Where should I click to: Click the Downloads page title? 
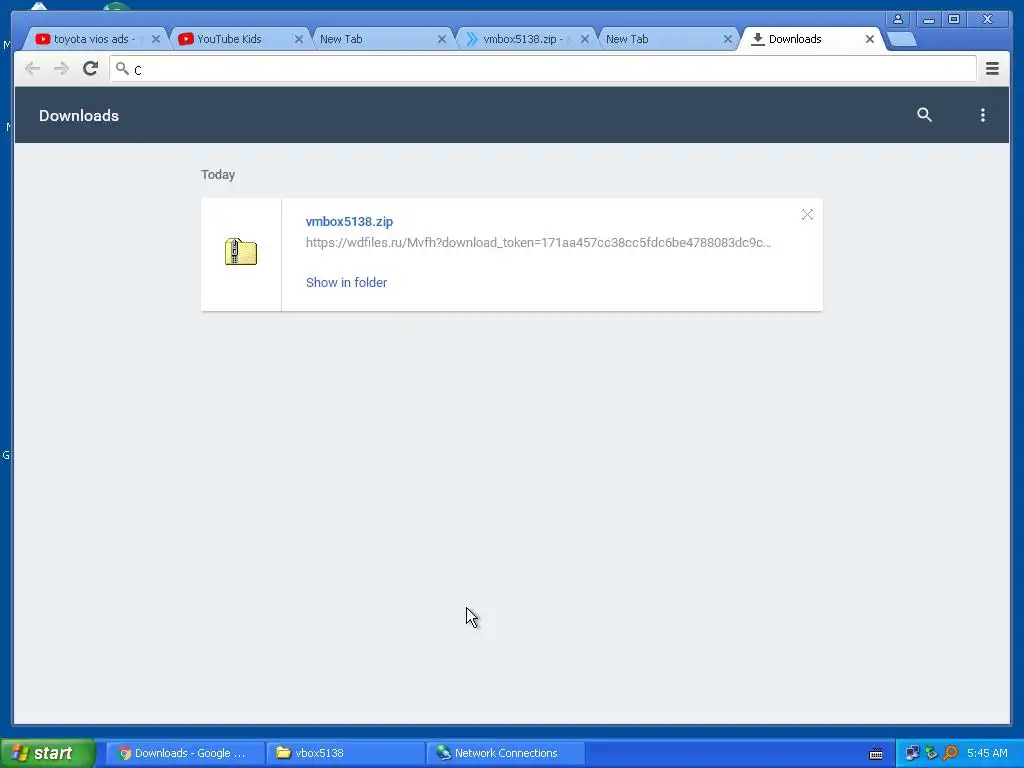pyautogui.click(x=79, y=116)
